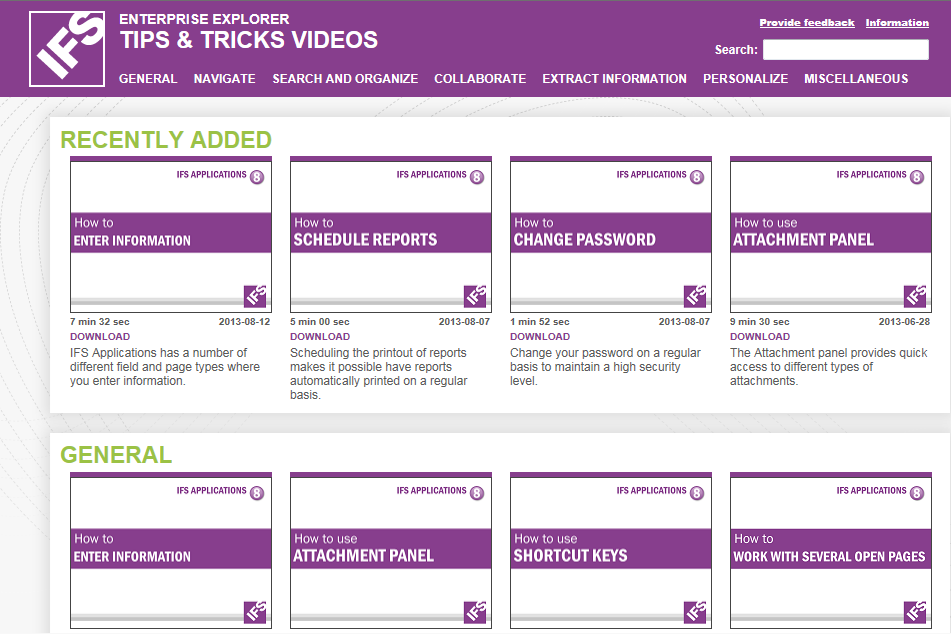Open the Information link at top right
The height and width of the screenshot is (634, 951).
pos(897,23)
